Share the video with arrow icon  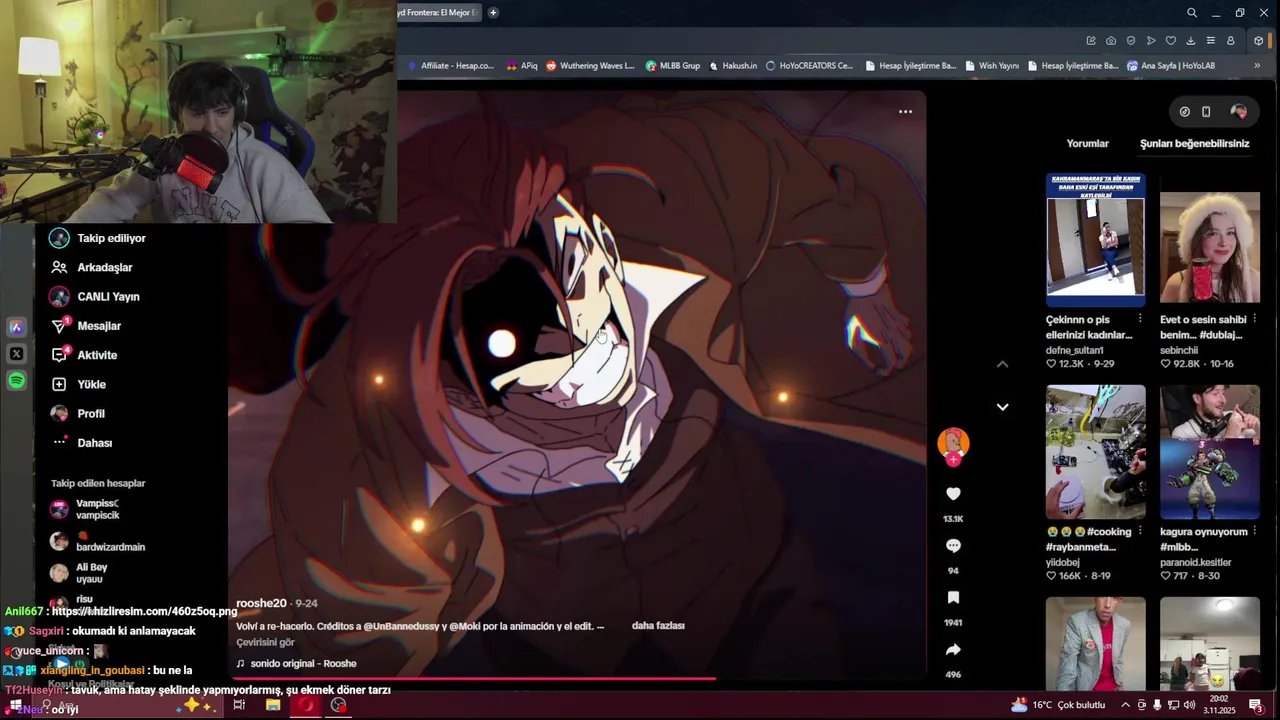point(953,650)
